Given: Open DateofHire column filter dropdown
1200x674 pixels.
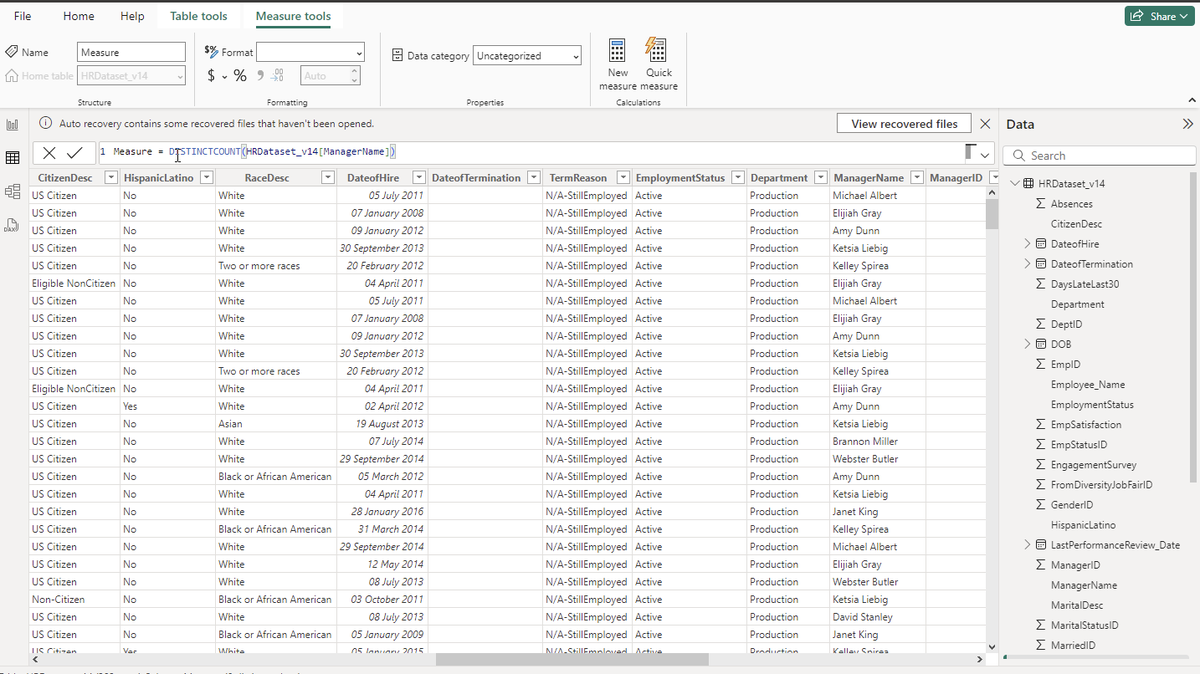Looking at the screenshot, I should coord(420,178).
